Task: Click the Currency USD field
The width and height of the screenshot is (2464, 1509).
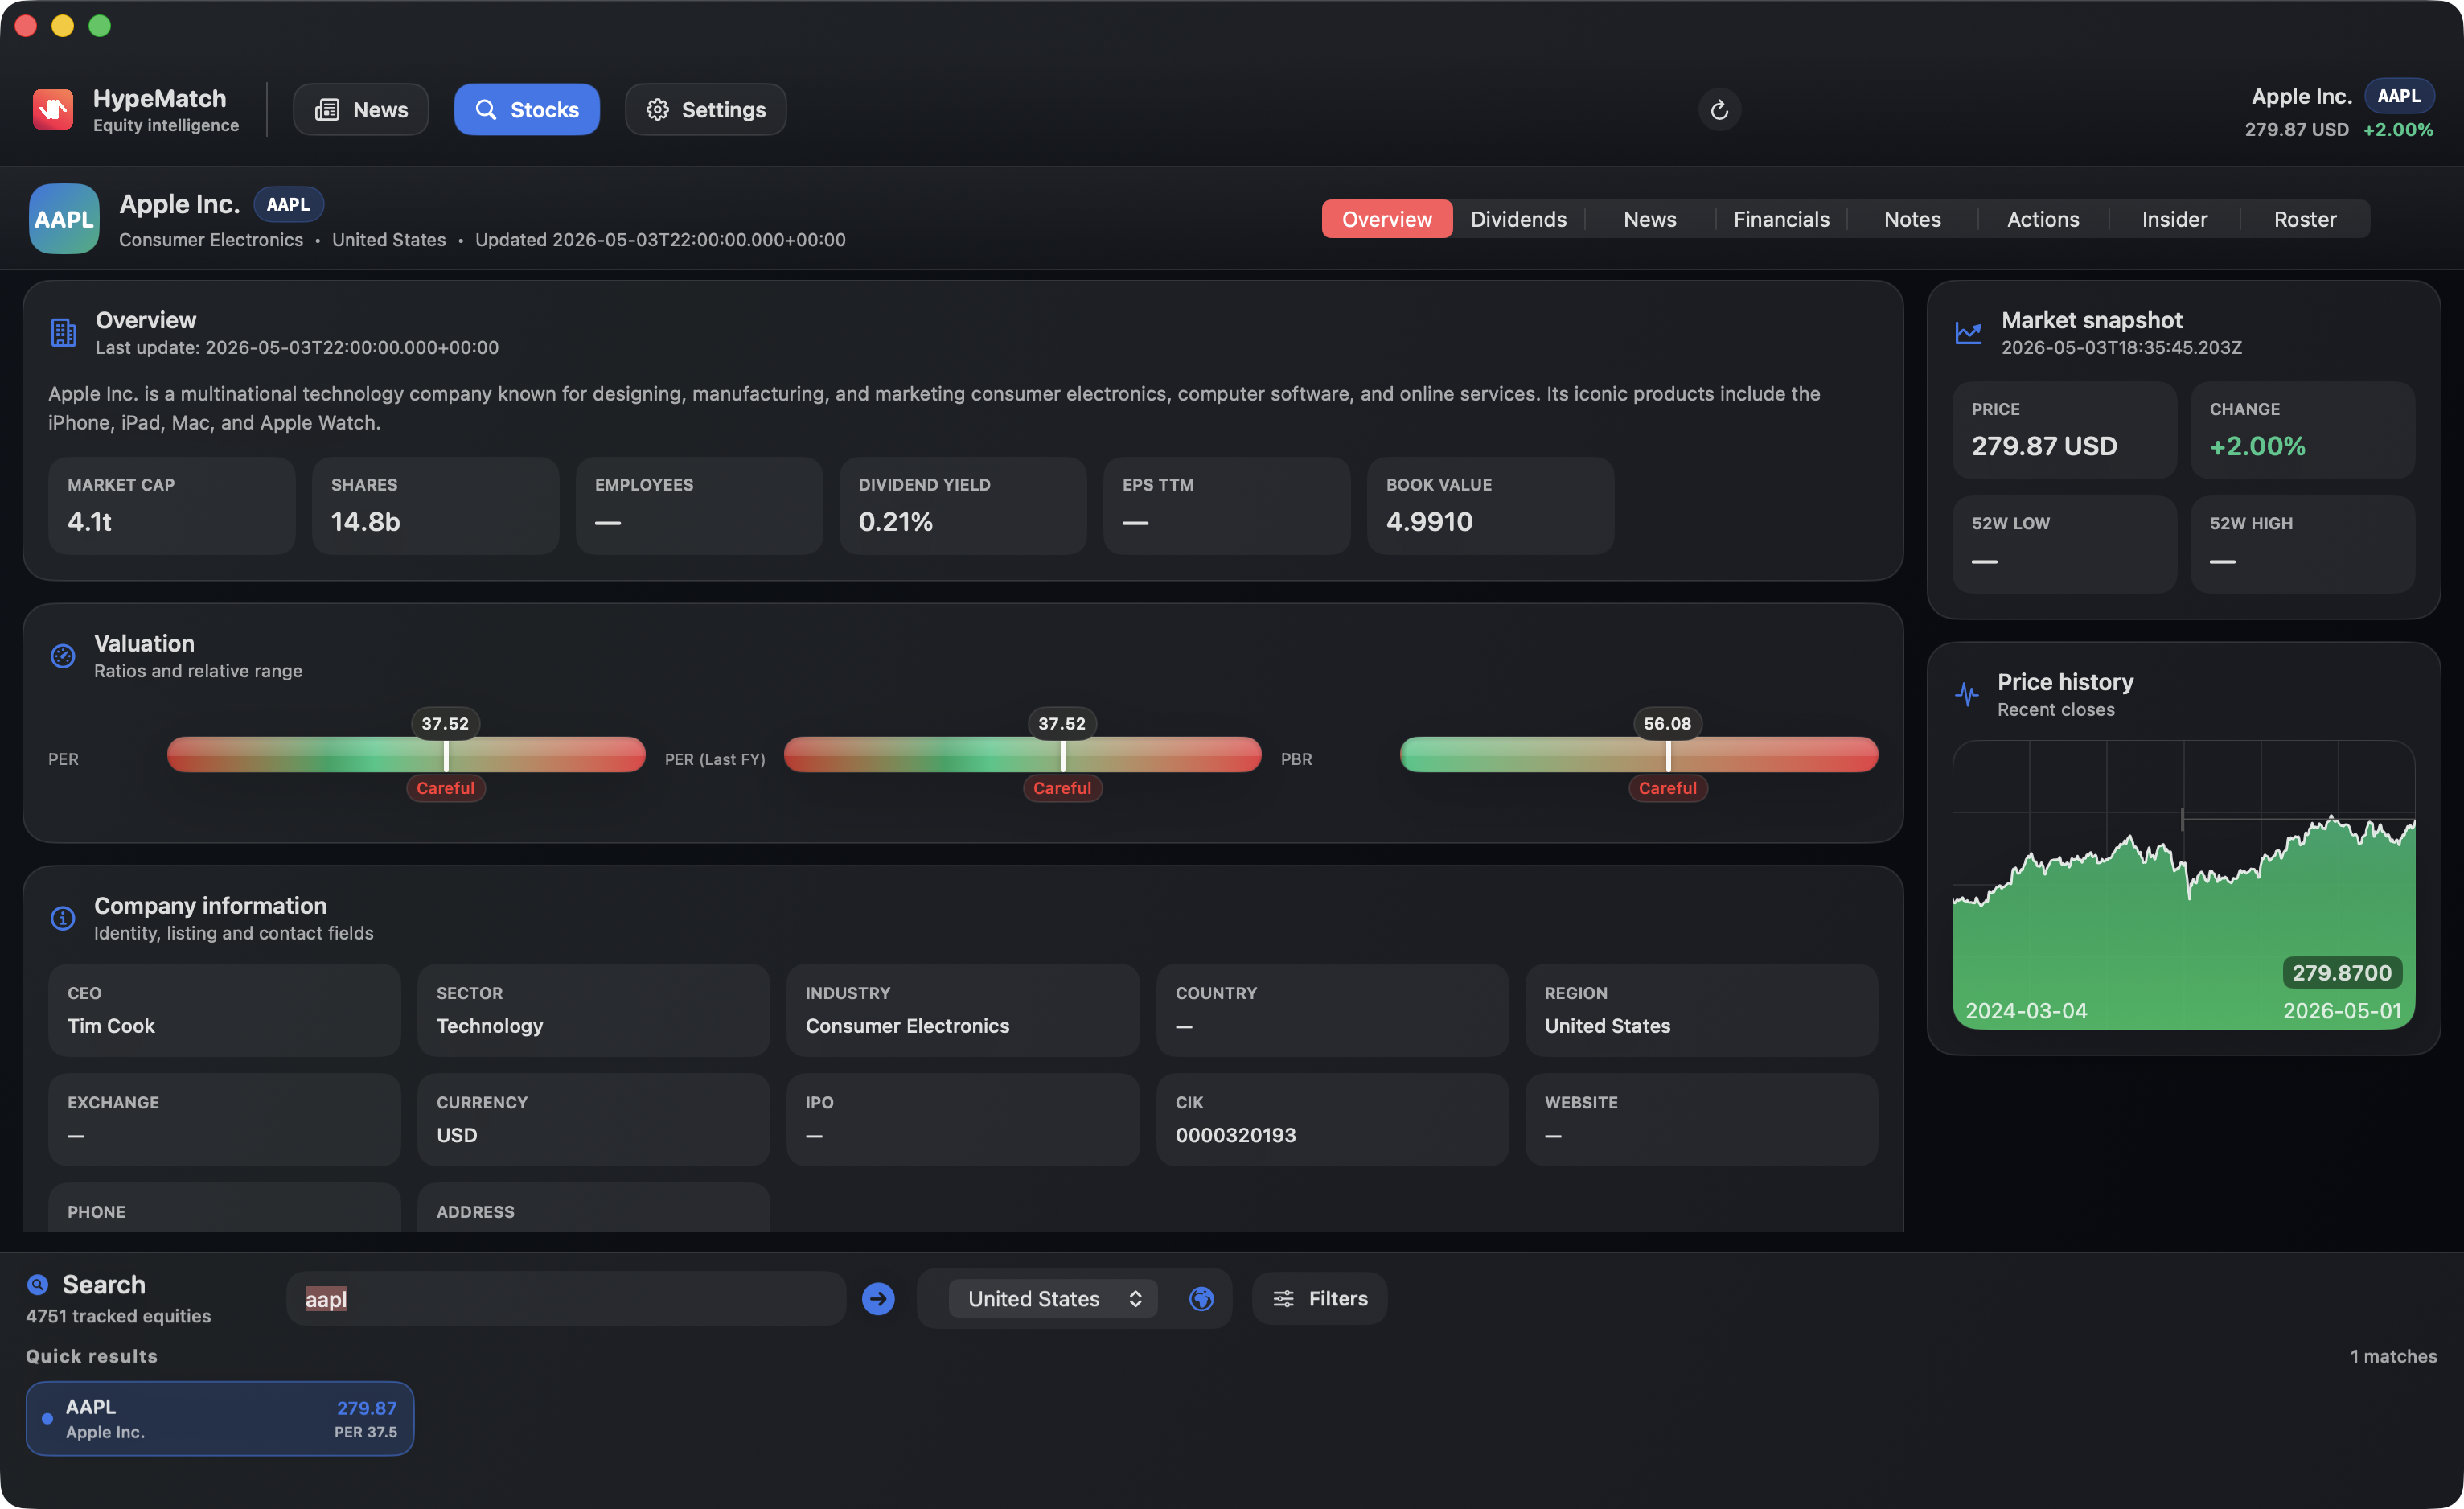Action: coord(593,1119)
